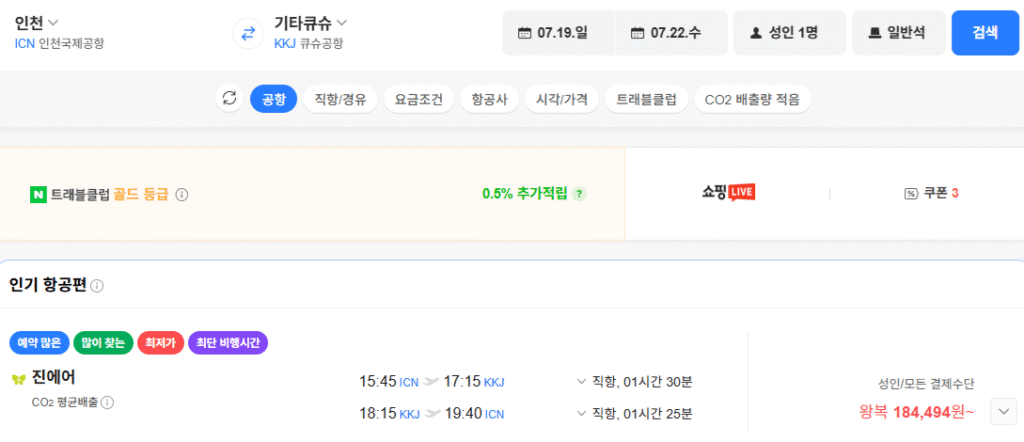Click info icon next to CO₂ 평균배출
This screenshot has width=1024, height=442.
click(107, 402)
